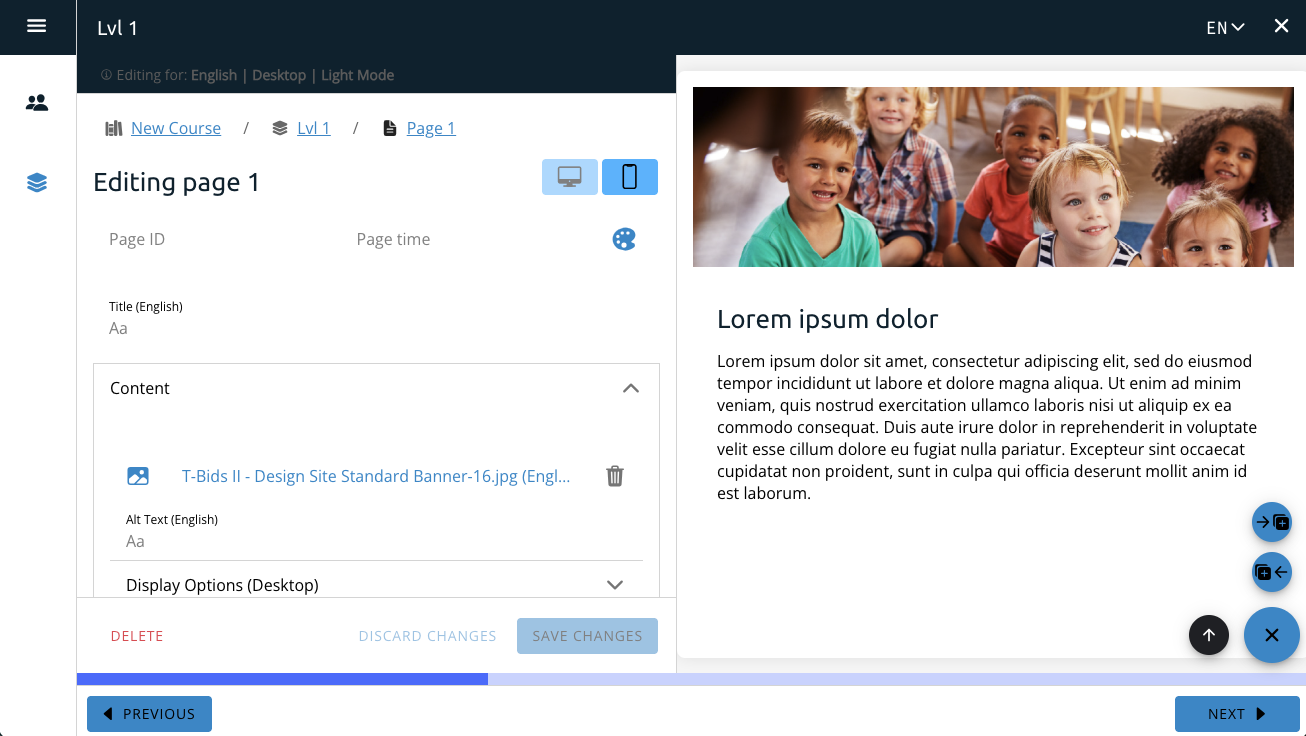Viewport: 1306px width, 736px height.
Task: Open the hamburger navigation menu
Action: 37,26
